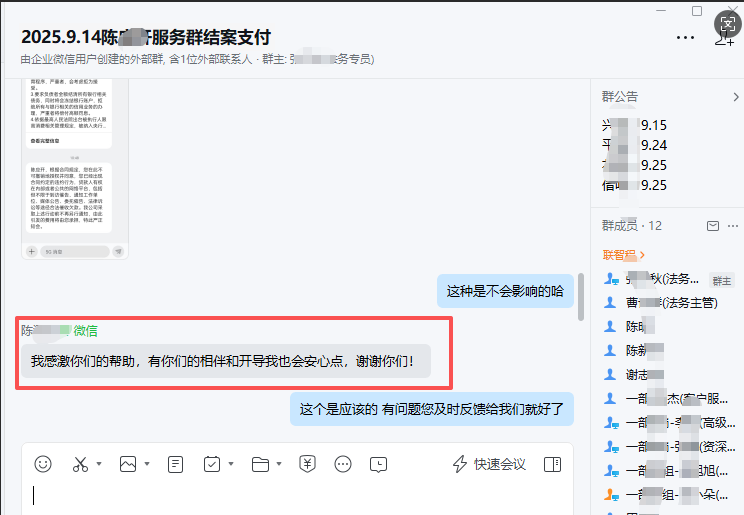The height and width of the screenshot is (515, 744).
Task: Open the emoji picker
Action: pos(43,464)
